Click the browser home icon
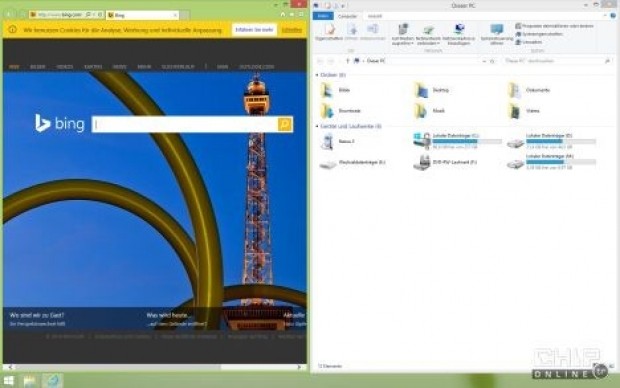Image resolution: width=620 pixels, height=388 pixels. (283, 15)
